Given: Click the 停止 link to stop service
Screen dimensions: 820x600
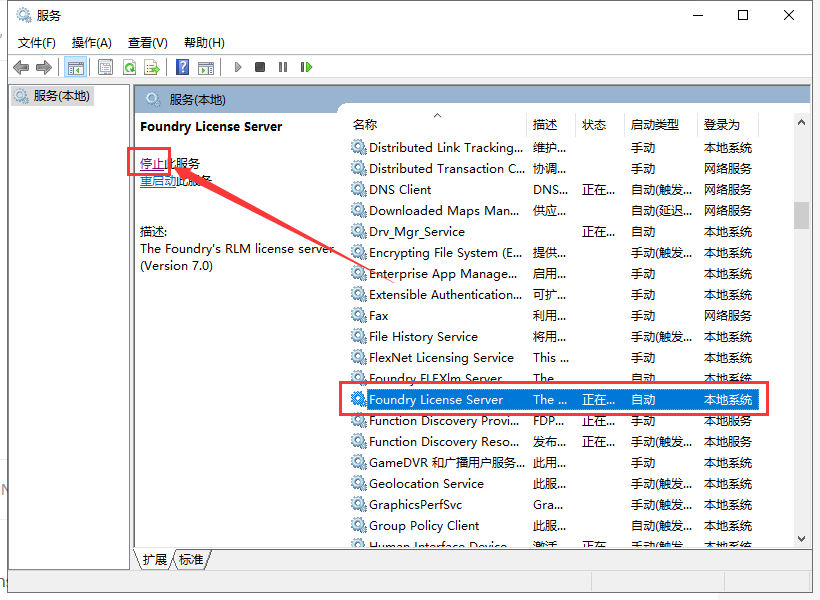Looking at the screenshot, I should [151, 163].
